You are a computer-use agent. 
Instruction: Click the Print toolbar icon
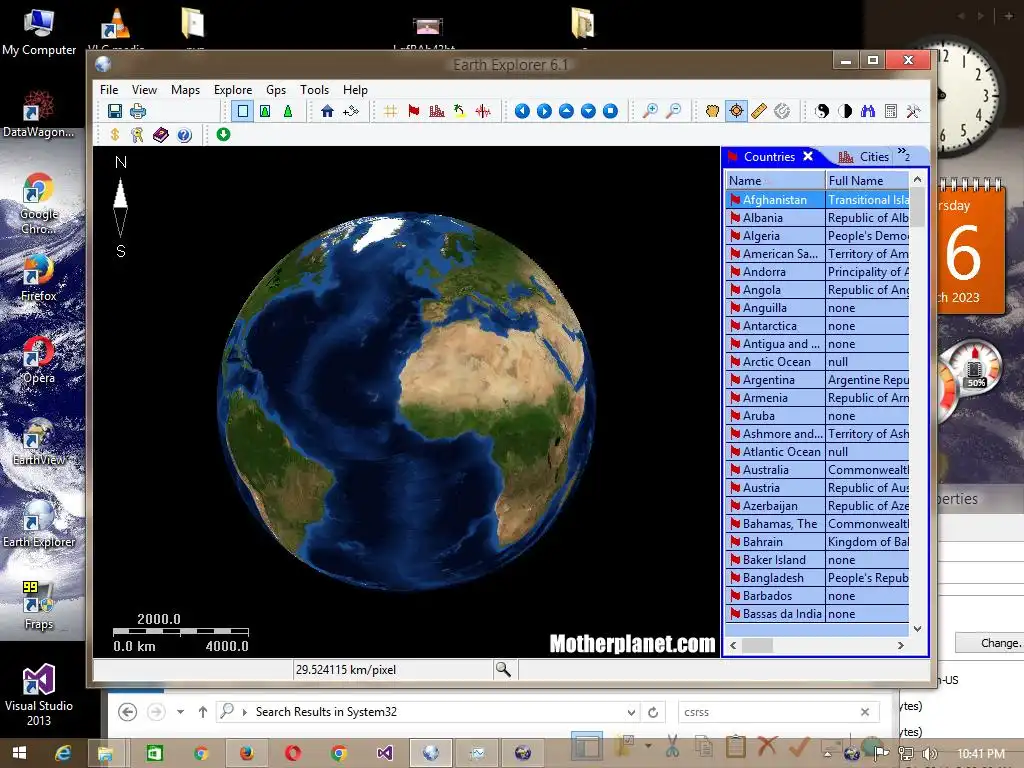pyautogui.click(x=138, y=111)
